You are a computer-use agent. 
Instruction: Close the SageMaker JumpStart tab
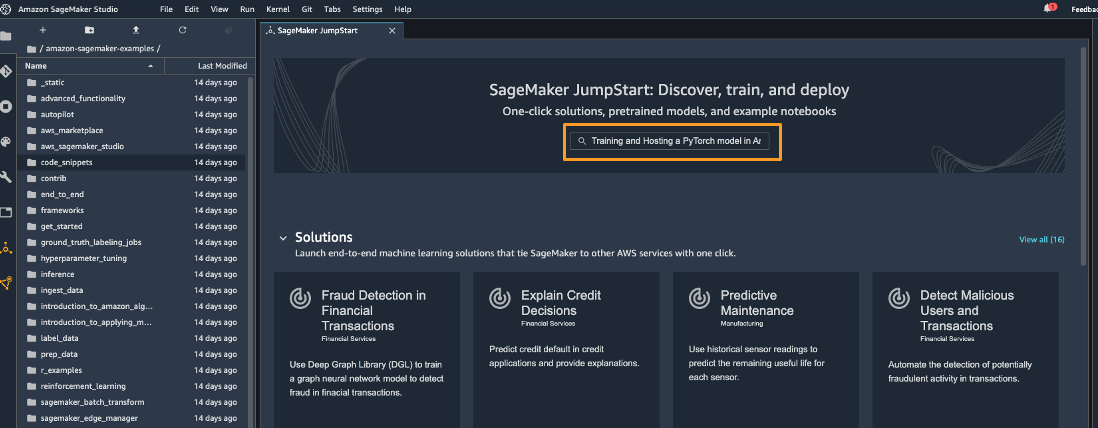392,31
